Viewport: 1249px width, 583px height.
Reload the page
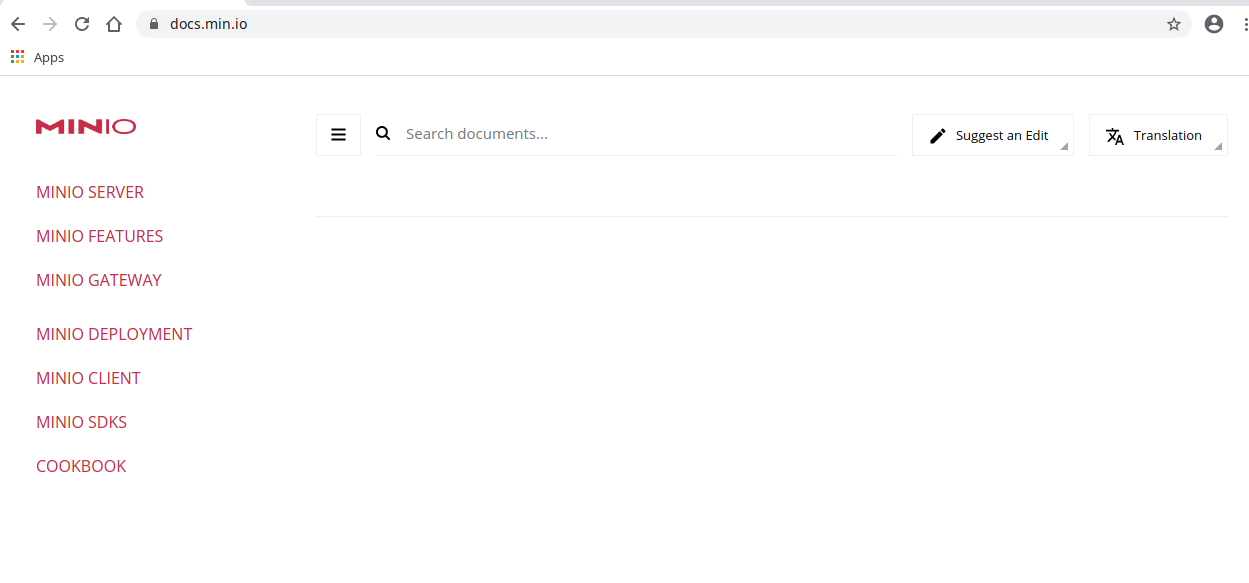(81, 23)
